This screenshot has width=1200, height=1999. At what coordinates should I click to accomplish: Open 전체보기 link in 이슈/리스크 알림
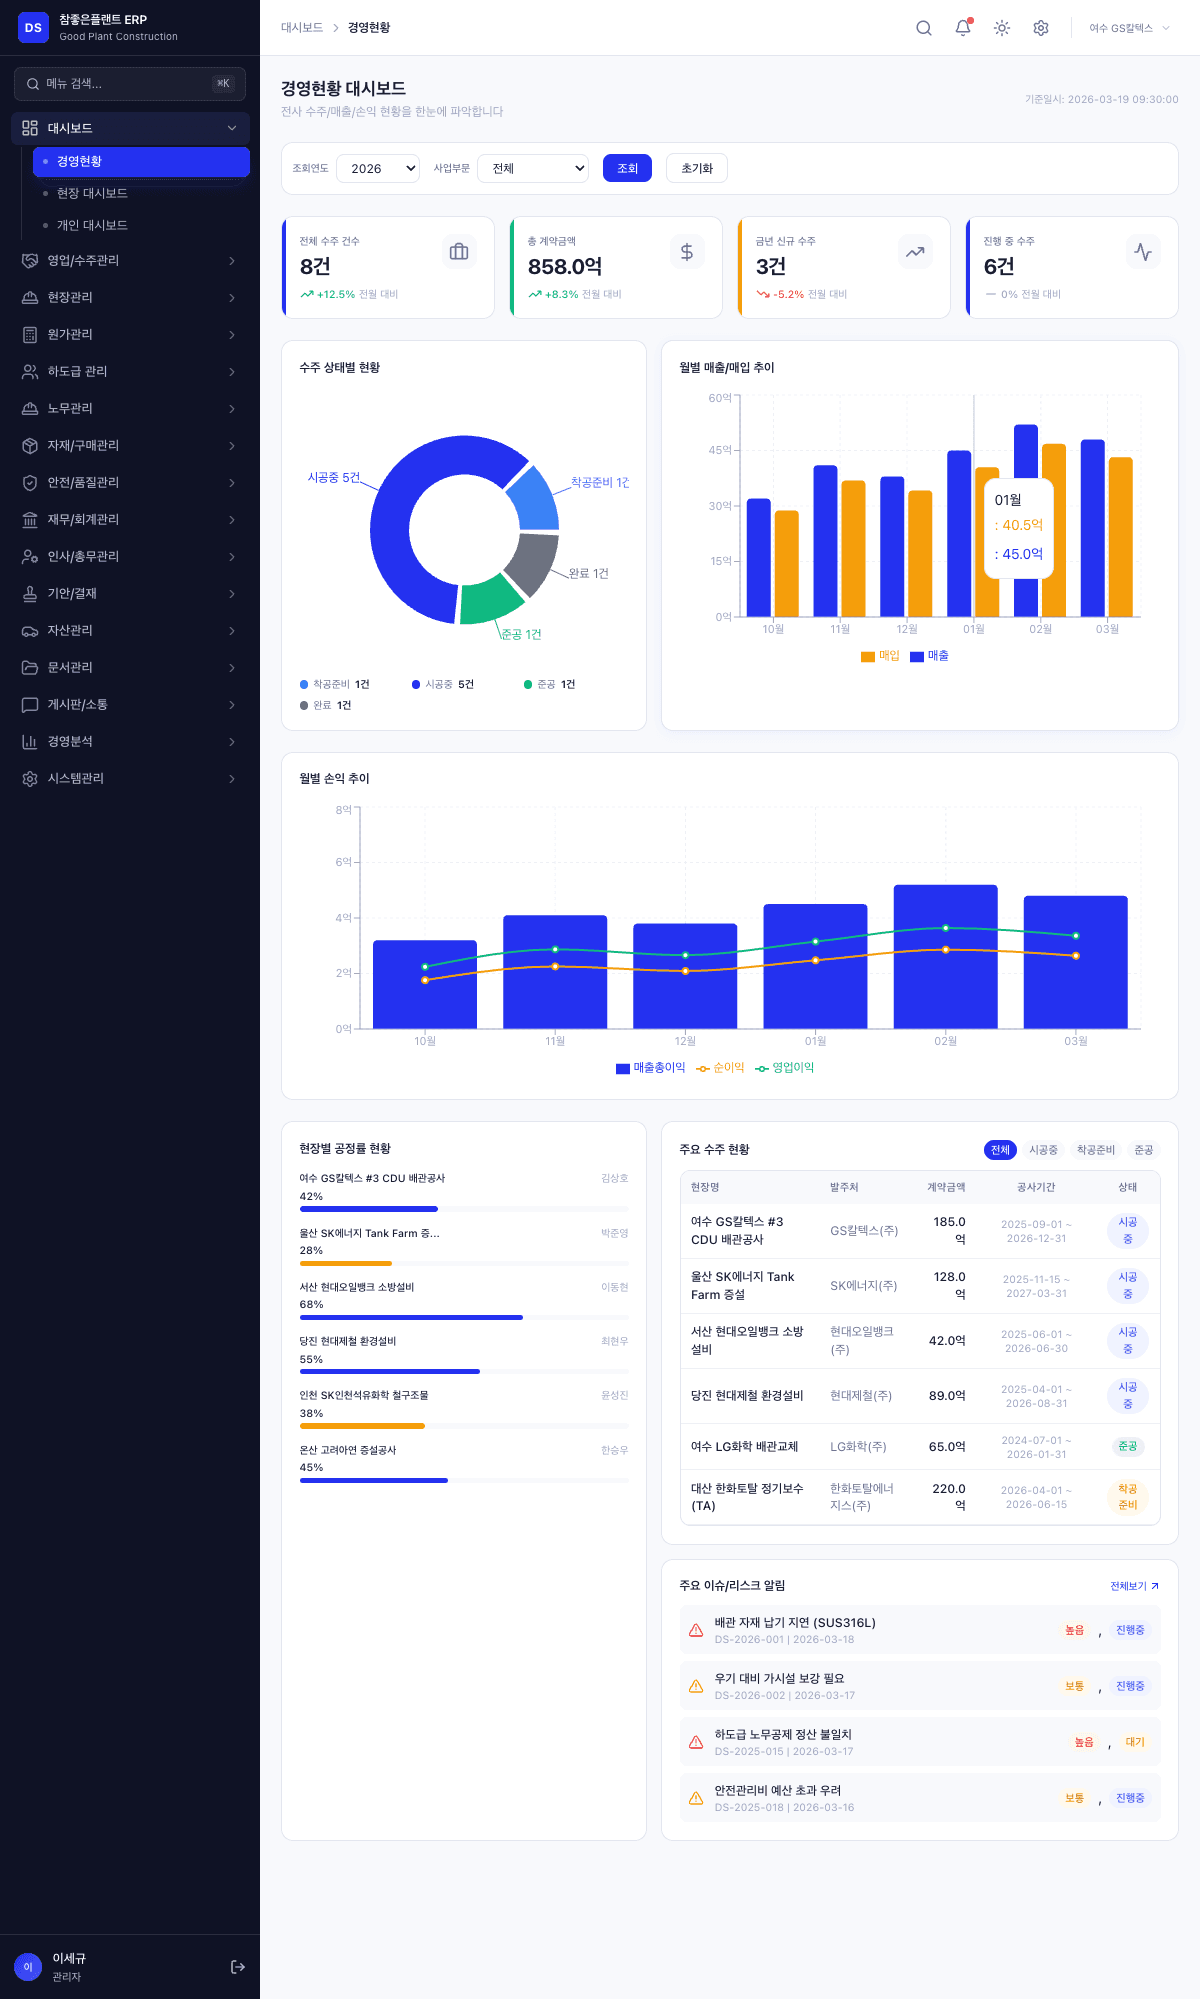1134,1586
